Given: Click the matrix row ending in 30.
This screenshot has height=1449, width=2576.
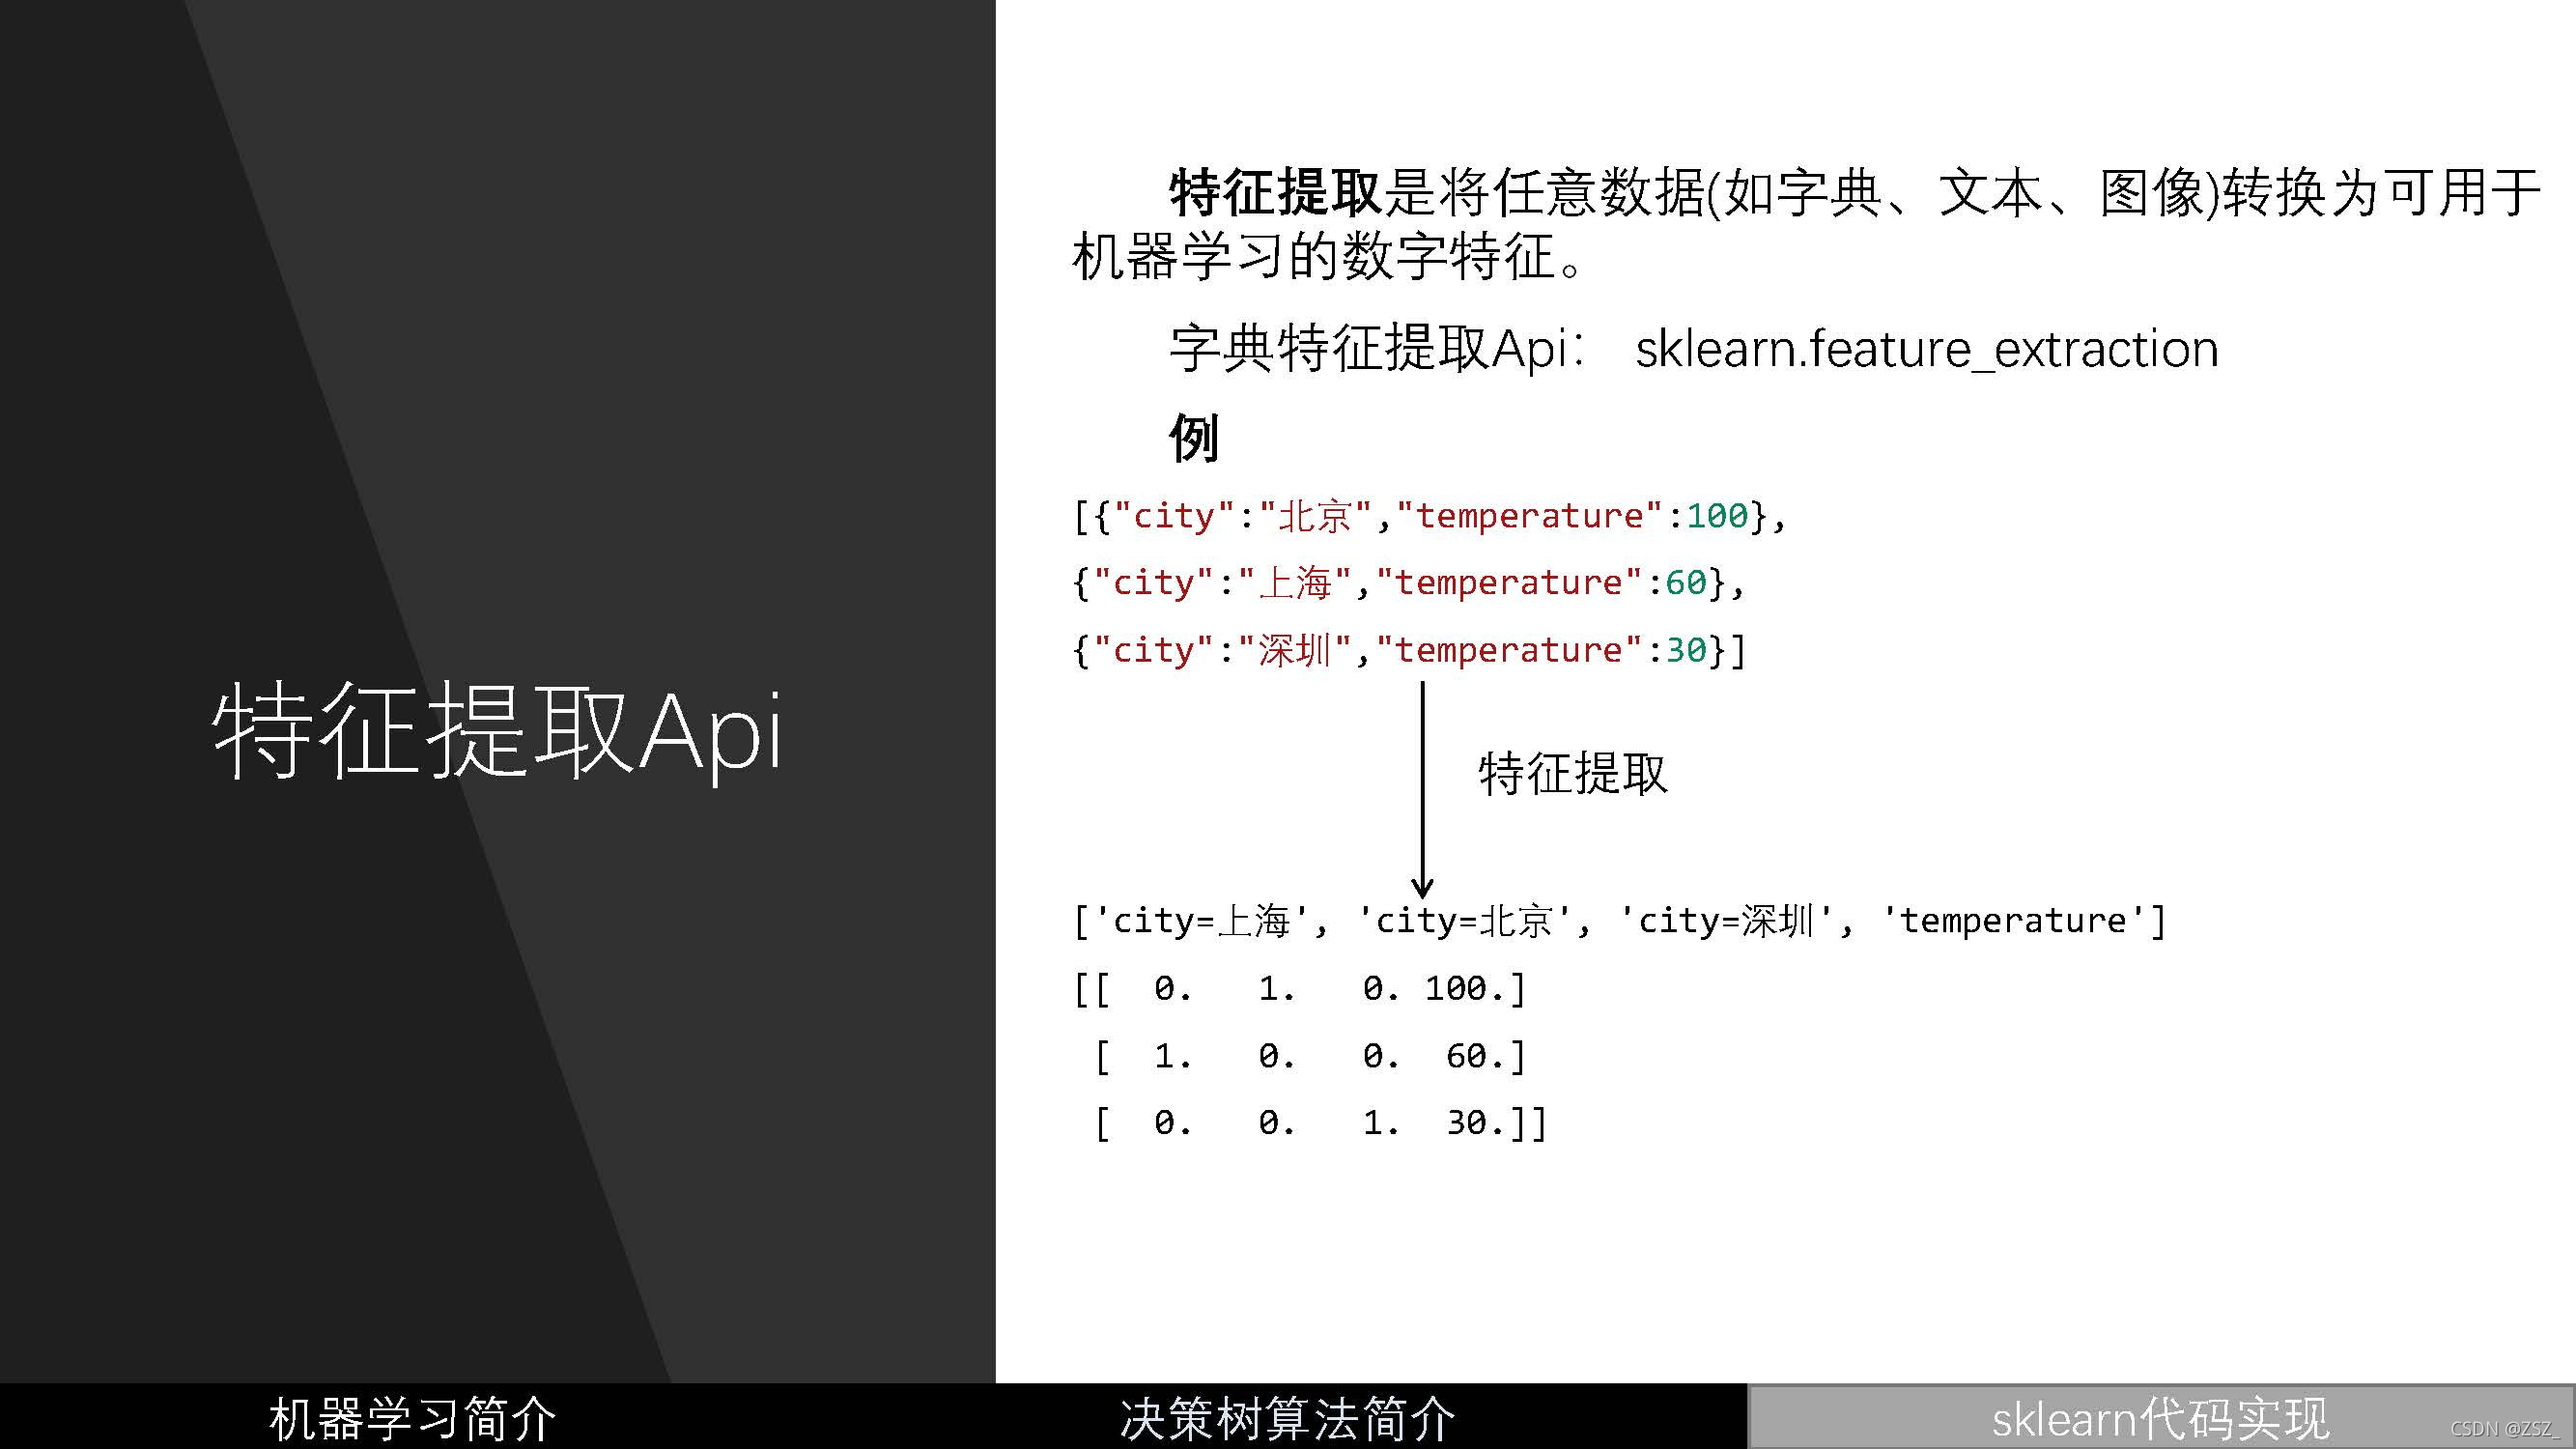Looking at the screenshot, I should click(1320, 1123).
